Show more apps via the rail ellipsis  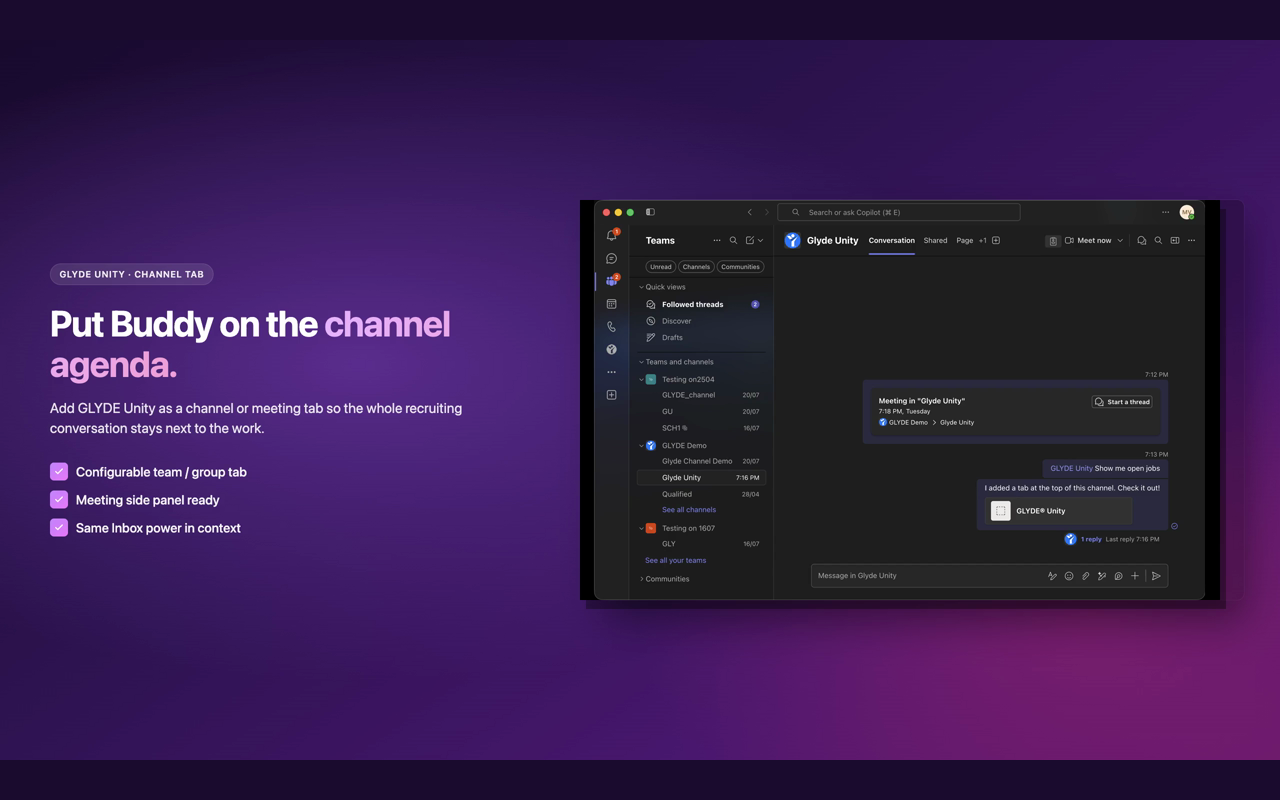coord(612,372)
